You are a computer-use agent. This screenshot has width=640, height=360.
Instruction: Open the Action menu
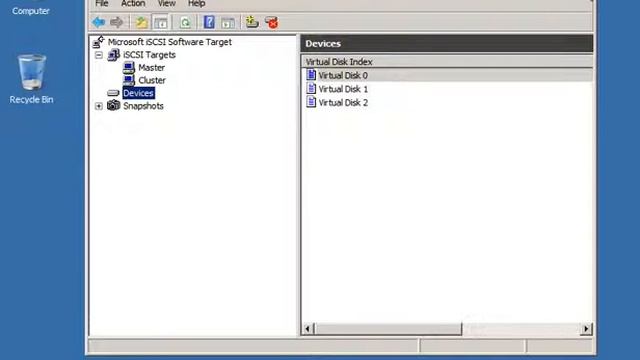point(133,4)
